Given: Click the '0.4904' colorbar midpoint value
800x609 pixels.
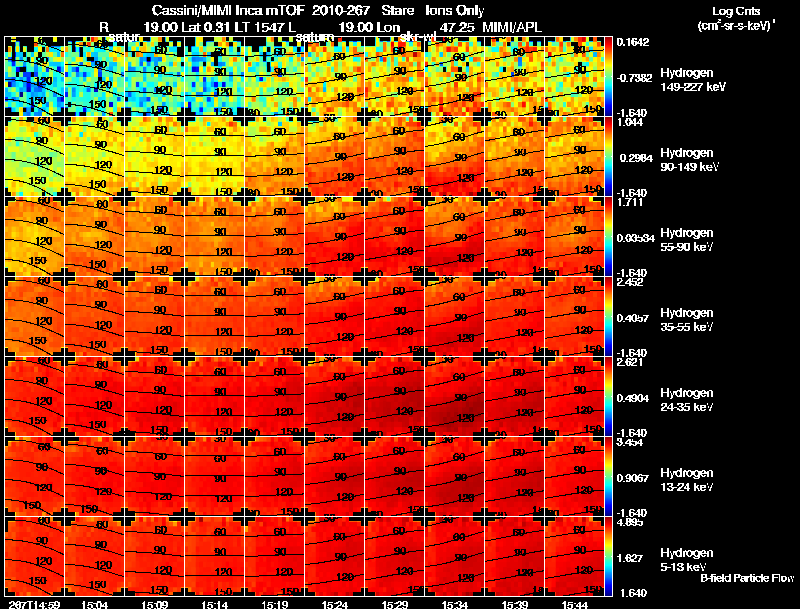Looking at the screenshot, I should (633, 398).
